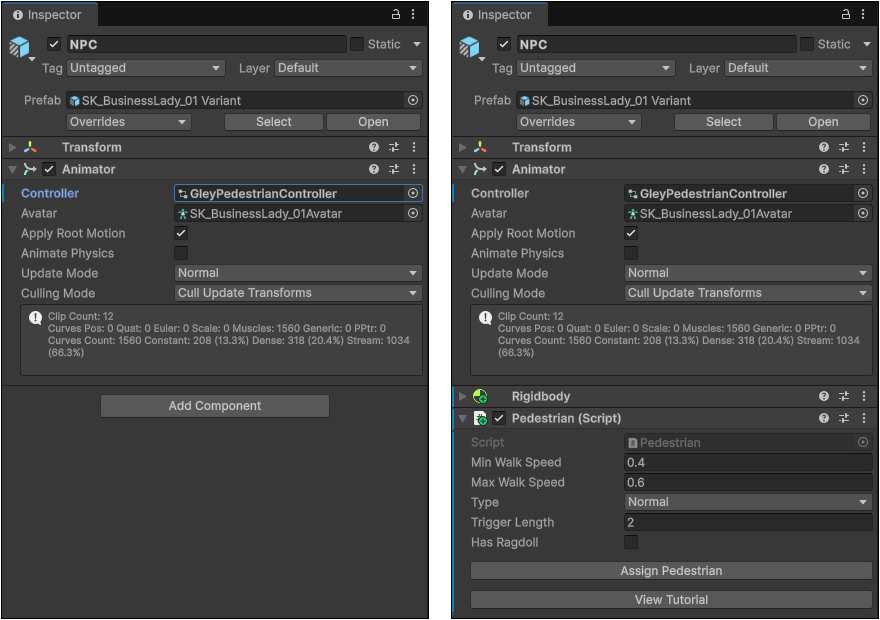This screenshot has height=620, width=880.
Task: Open Rigidbody presets icon
Action: point(844,396)
